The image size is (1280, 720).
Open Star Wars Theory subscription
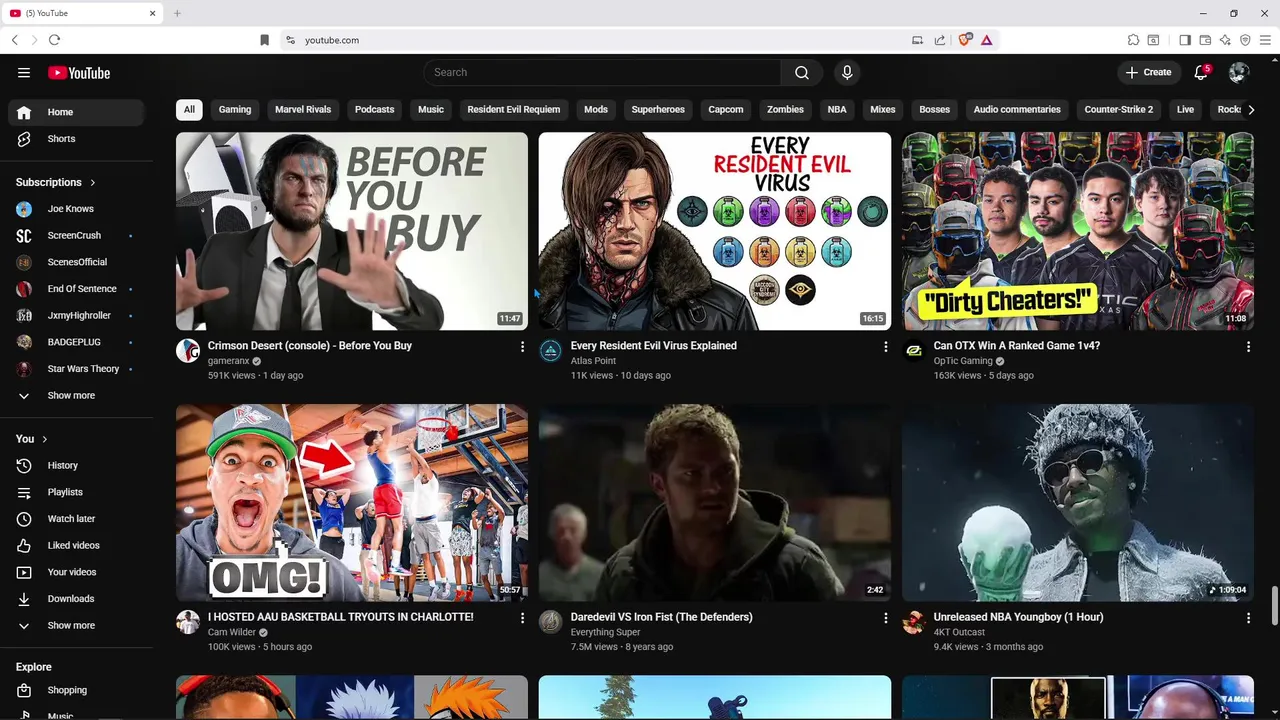point(76,369)
